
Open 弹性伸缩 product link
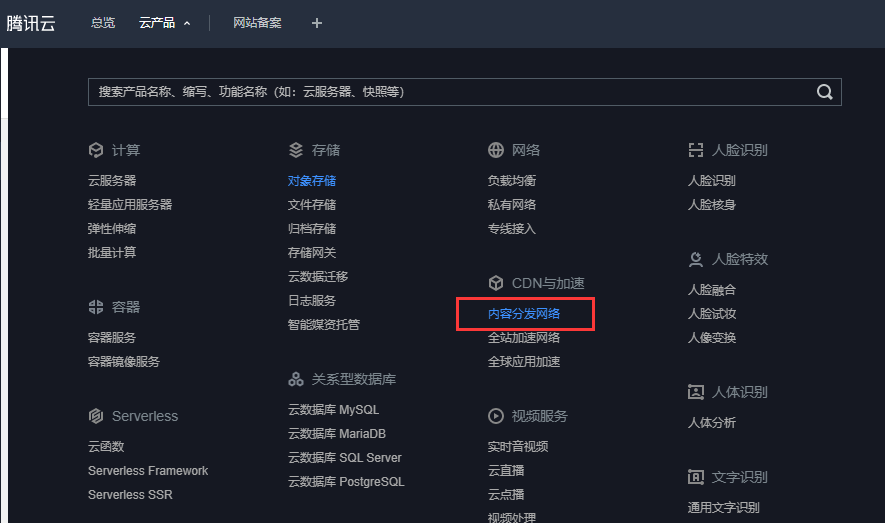112,228
